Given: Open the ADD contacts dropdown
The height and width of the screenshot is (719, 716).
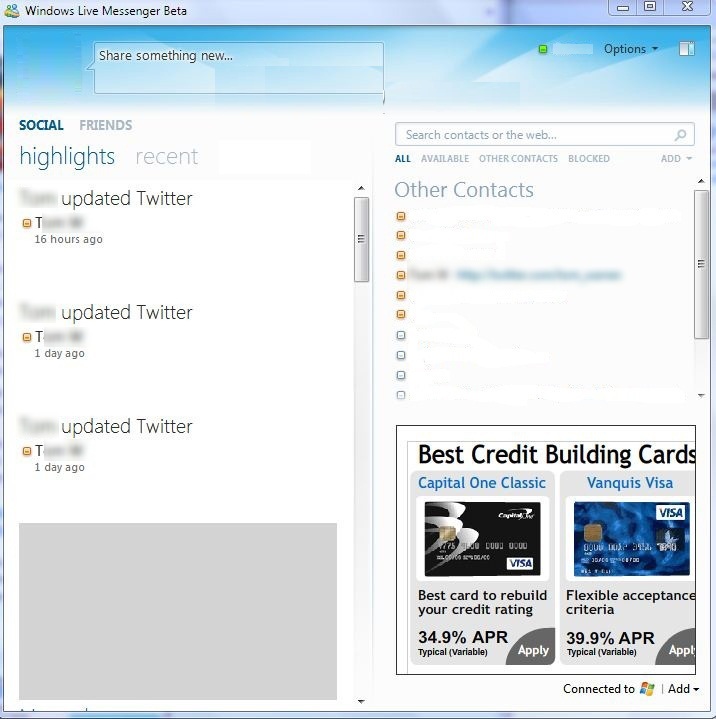Looking at the screenshot, I should pyautogui.click(x=676, y=159).
